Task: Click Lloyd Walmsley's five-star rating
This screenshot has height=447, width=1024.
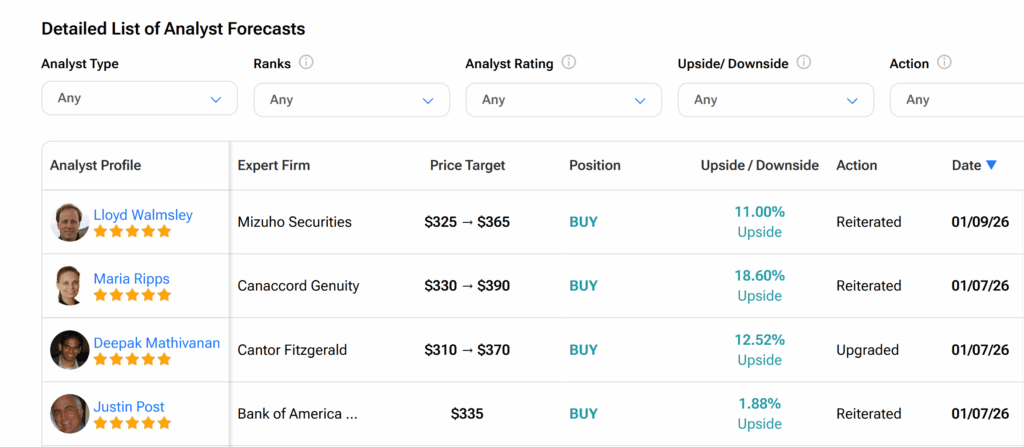Action: click(x=132, y=232)
